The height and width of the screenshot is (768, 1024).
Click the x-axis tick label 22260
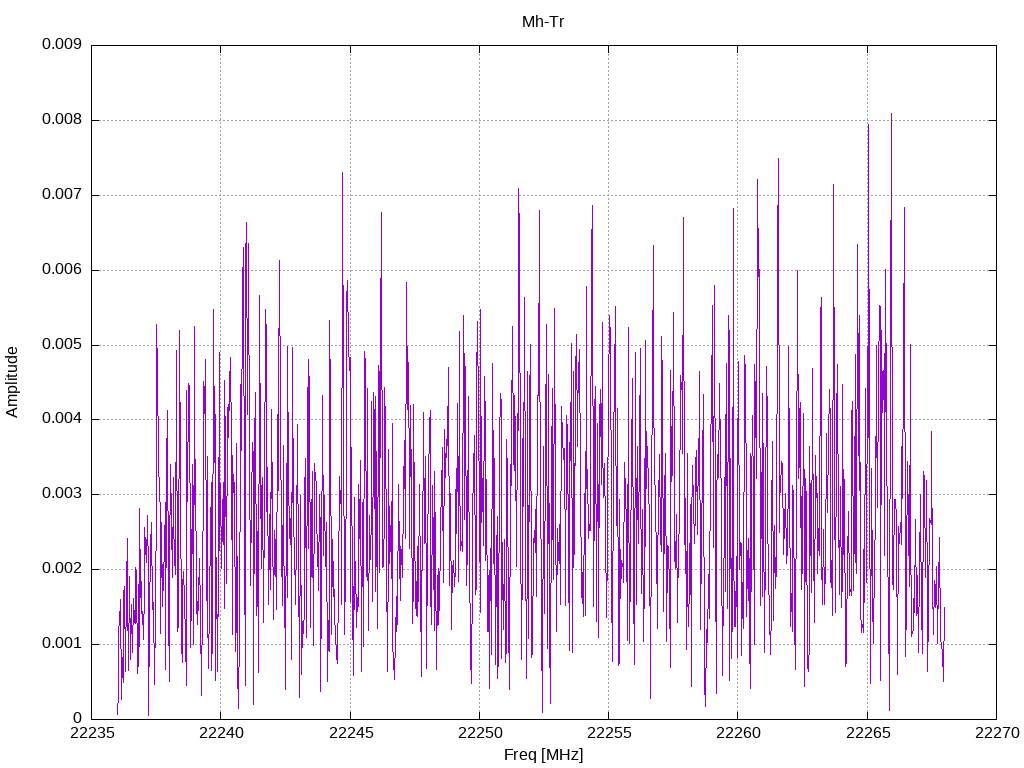tap(738, 733)
